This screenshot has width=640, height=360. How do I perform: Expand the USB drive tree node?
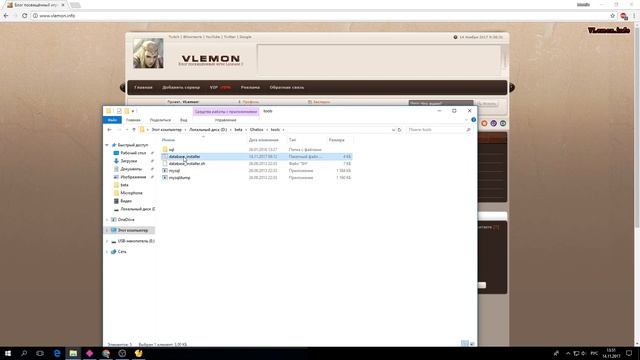click(107, 241)
